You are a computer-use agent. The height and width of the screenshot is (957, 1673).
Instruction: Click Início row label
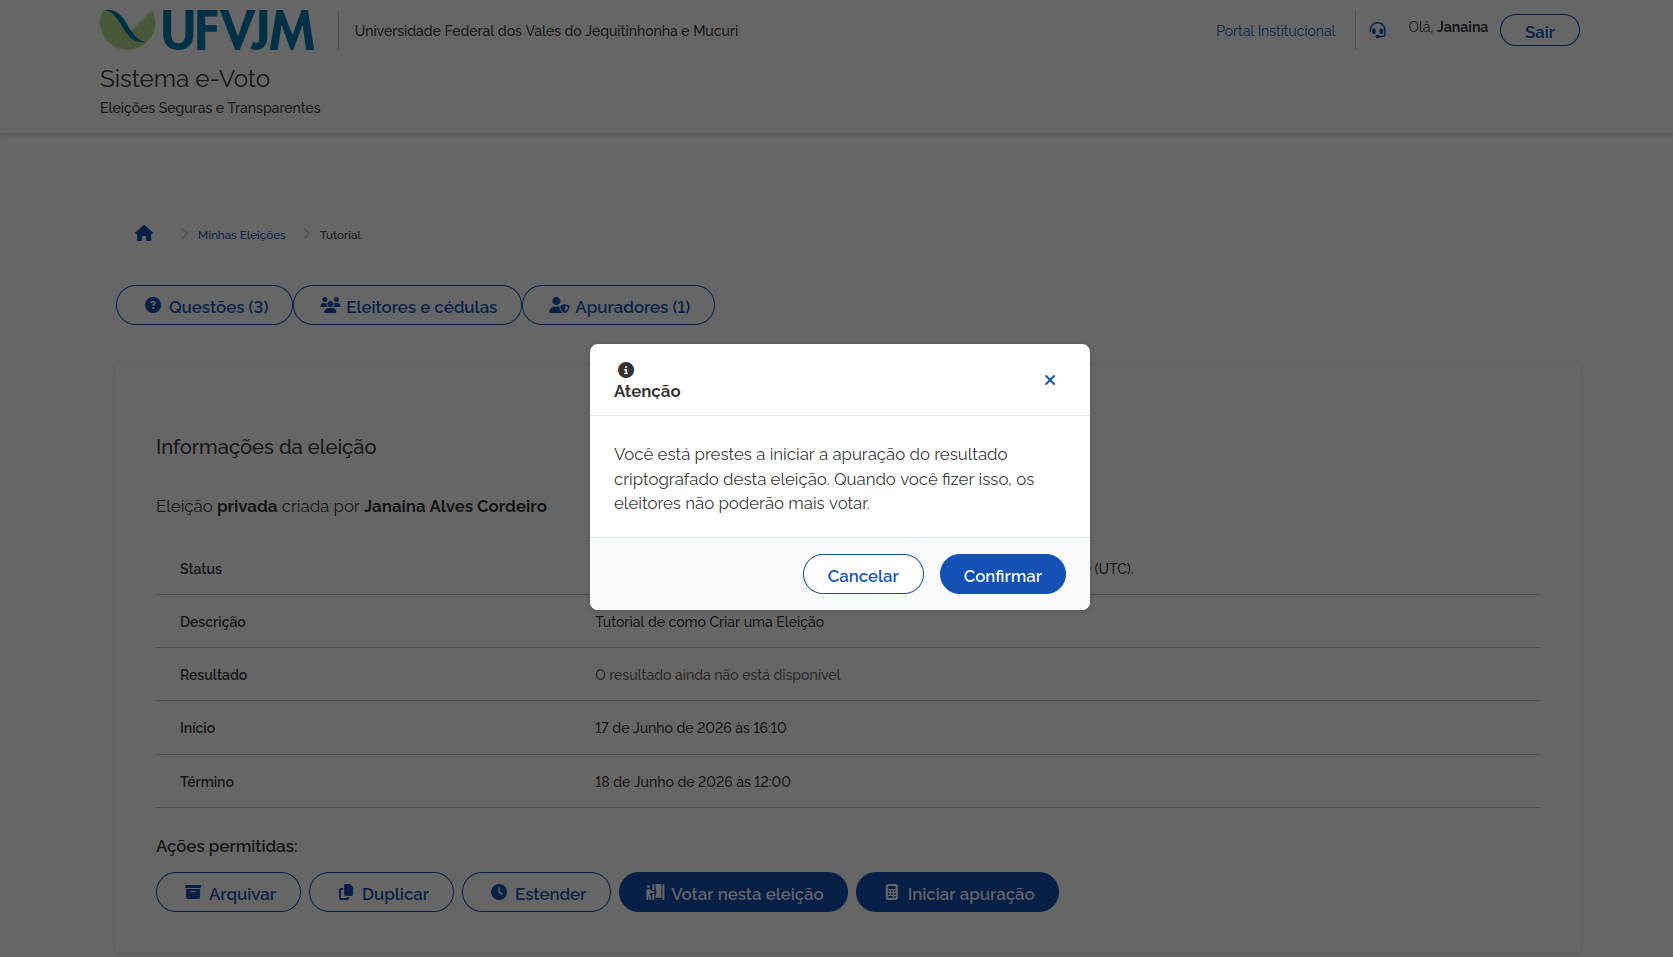tap(198, 728)
